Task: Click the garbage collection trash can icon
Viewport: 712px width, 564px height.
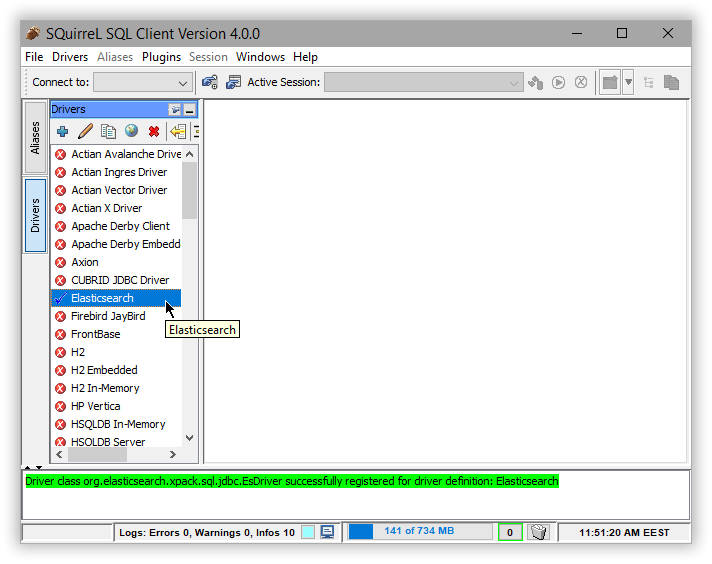Action: (x=539, y=532)
